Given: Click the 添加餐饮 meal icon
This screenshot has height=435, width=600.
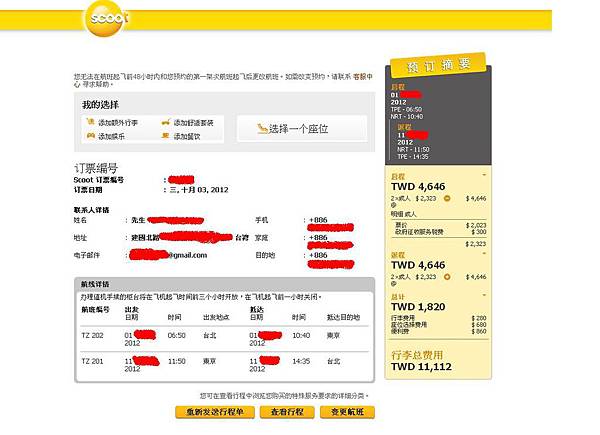Looking at the screenshot, I should click(165, 136).
